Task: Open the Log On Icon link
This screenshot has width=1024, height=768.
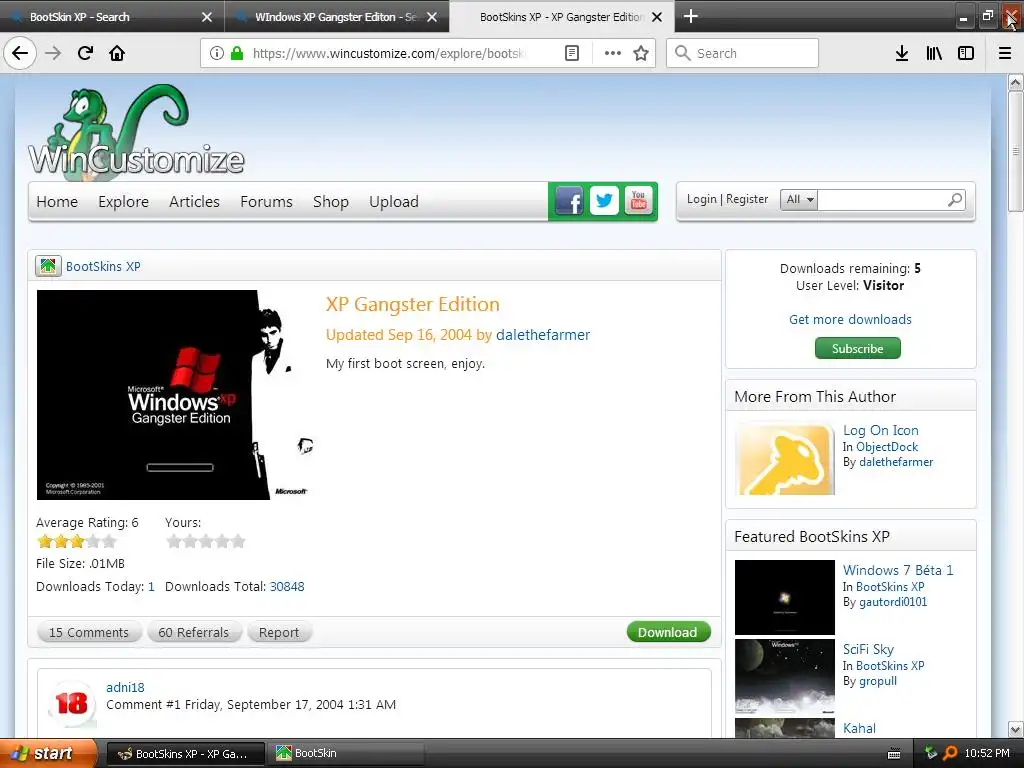Action: point(880,430)
